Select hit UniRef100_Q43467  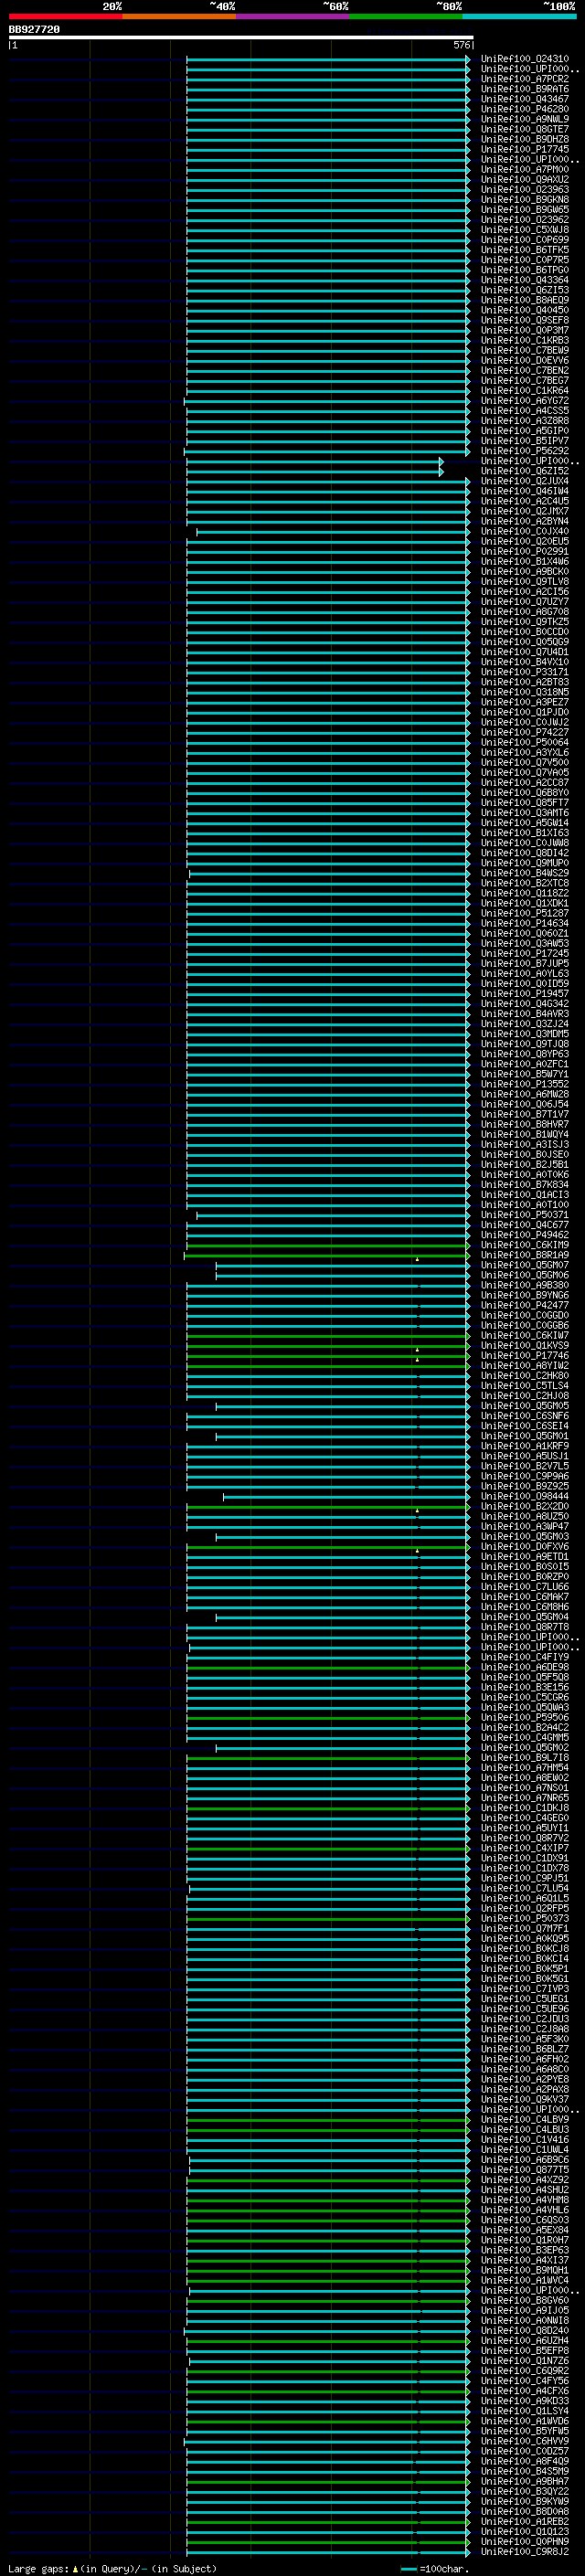[x=525, y=99]
